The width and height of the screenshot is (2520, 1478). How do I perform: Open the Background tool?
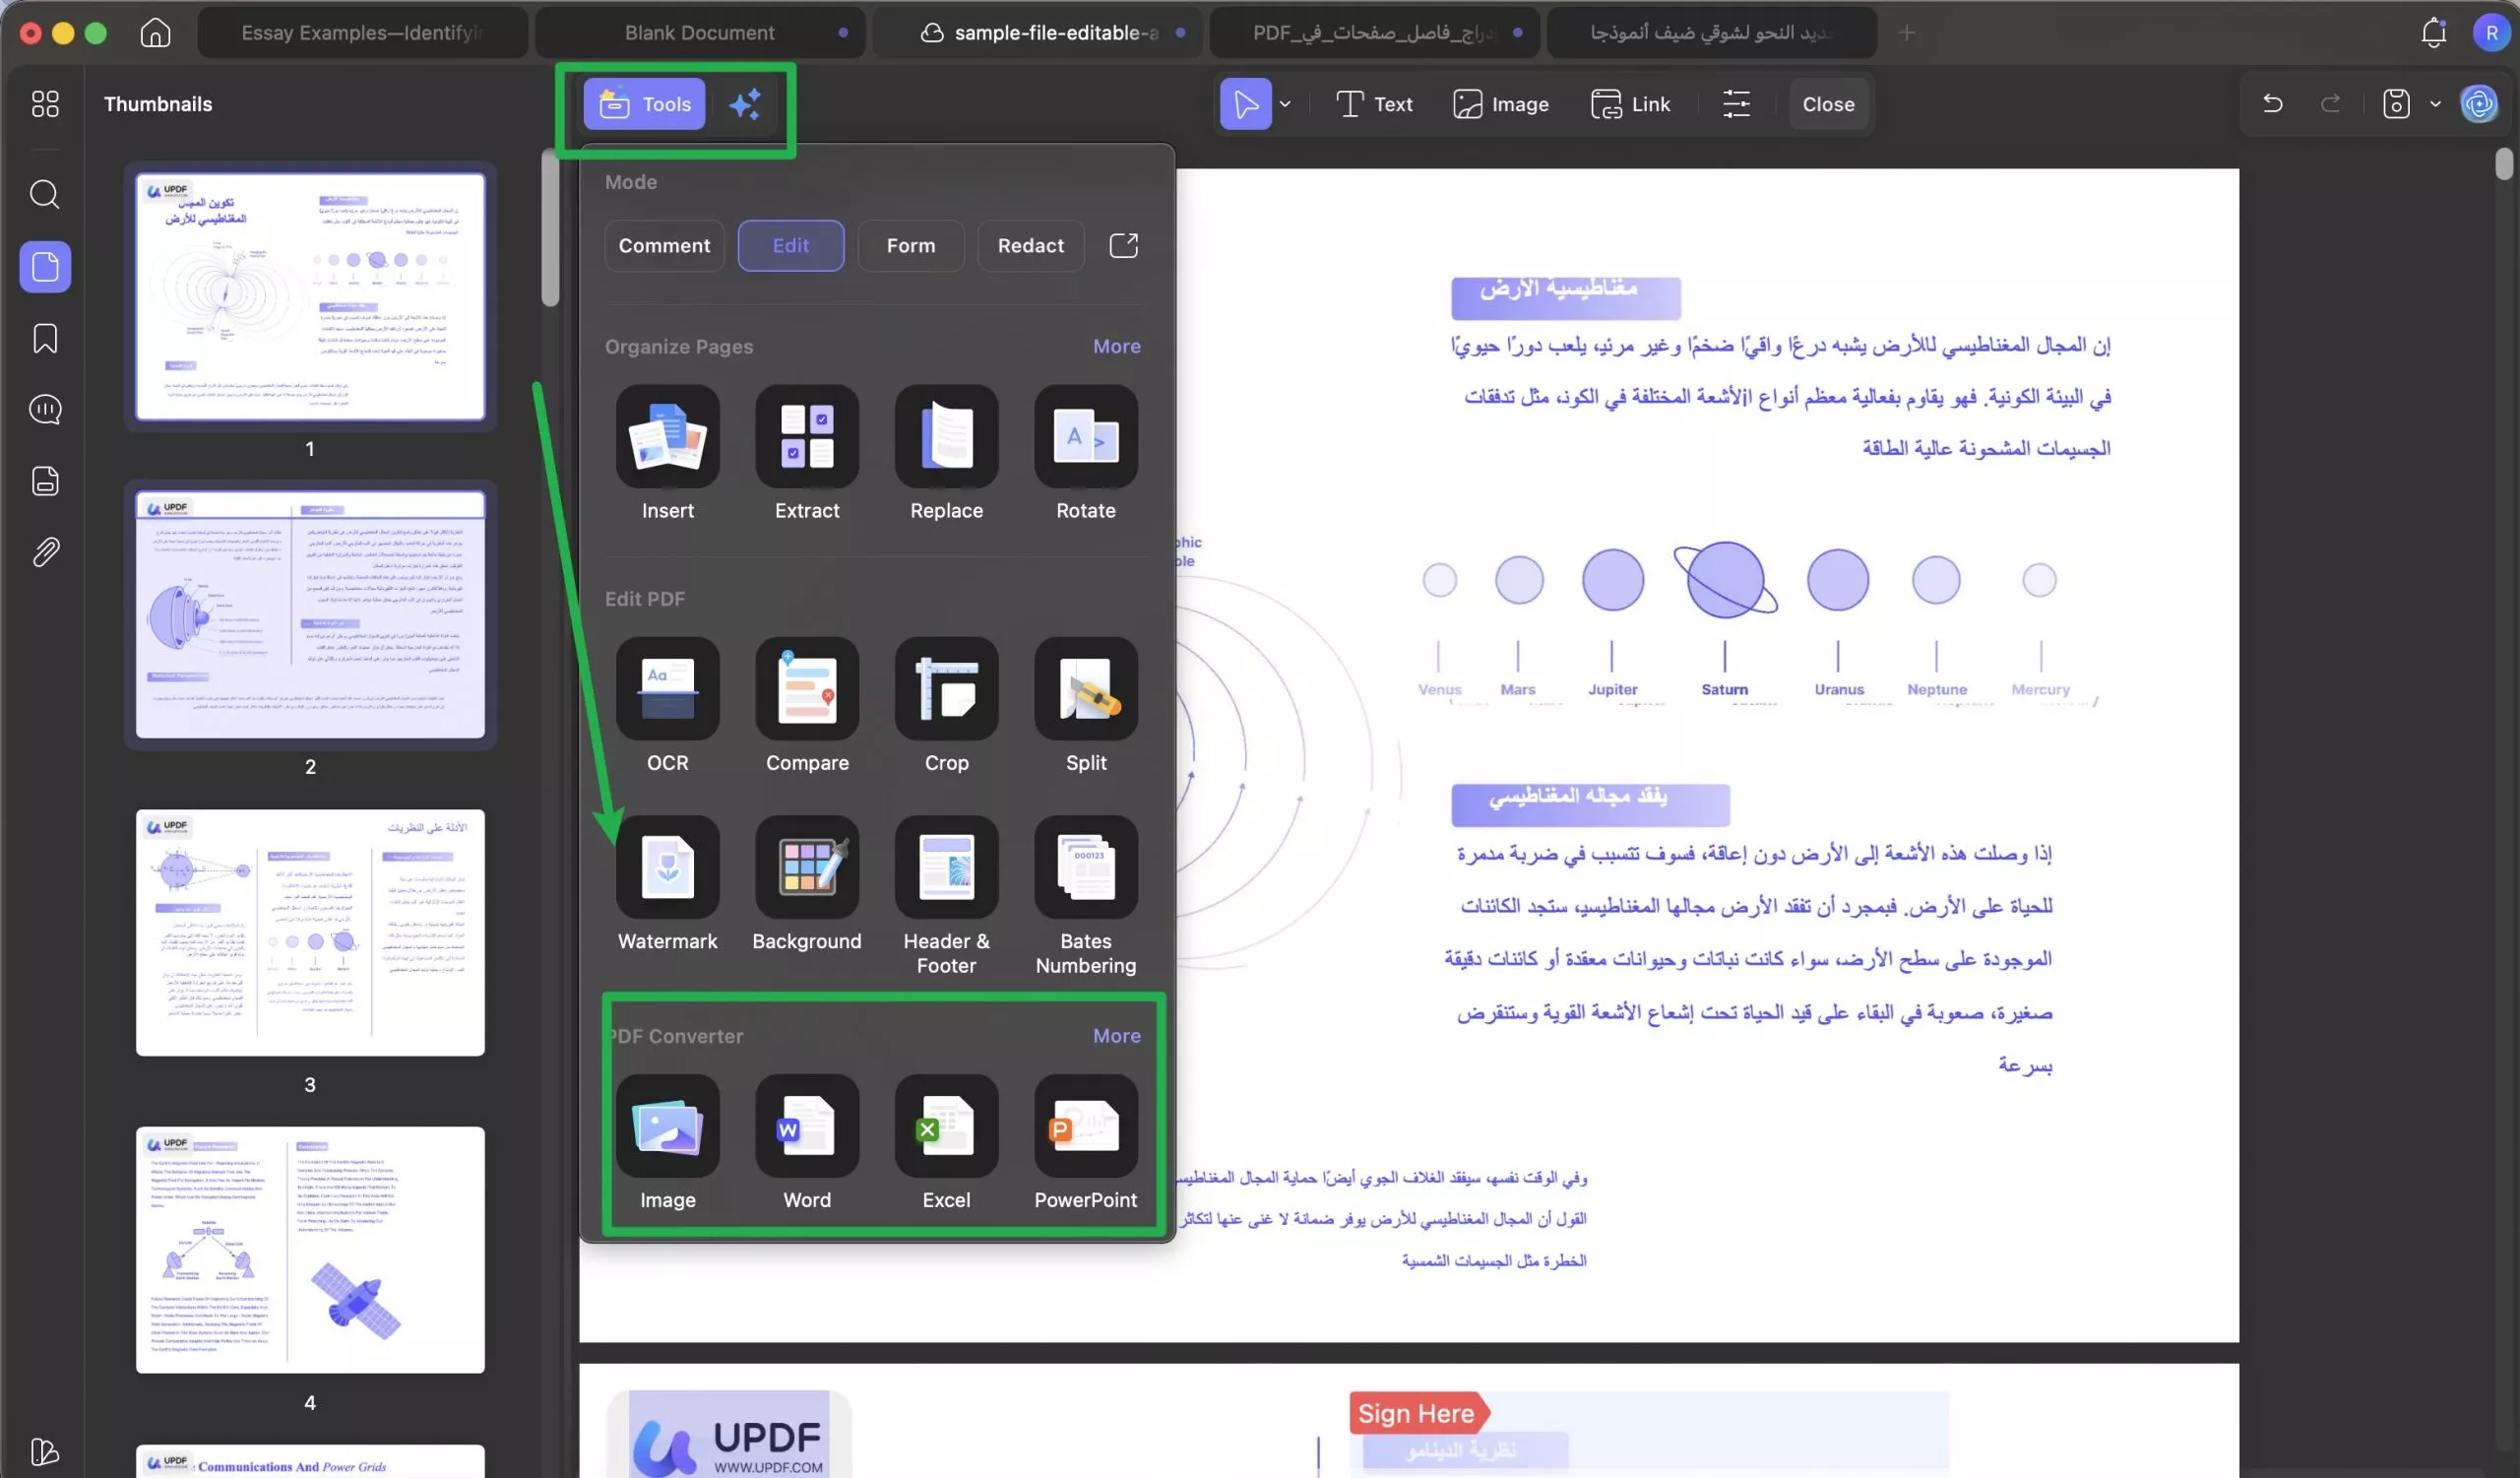(x=807, y=884)
